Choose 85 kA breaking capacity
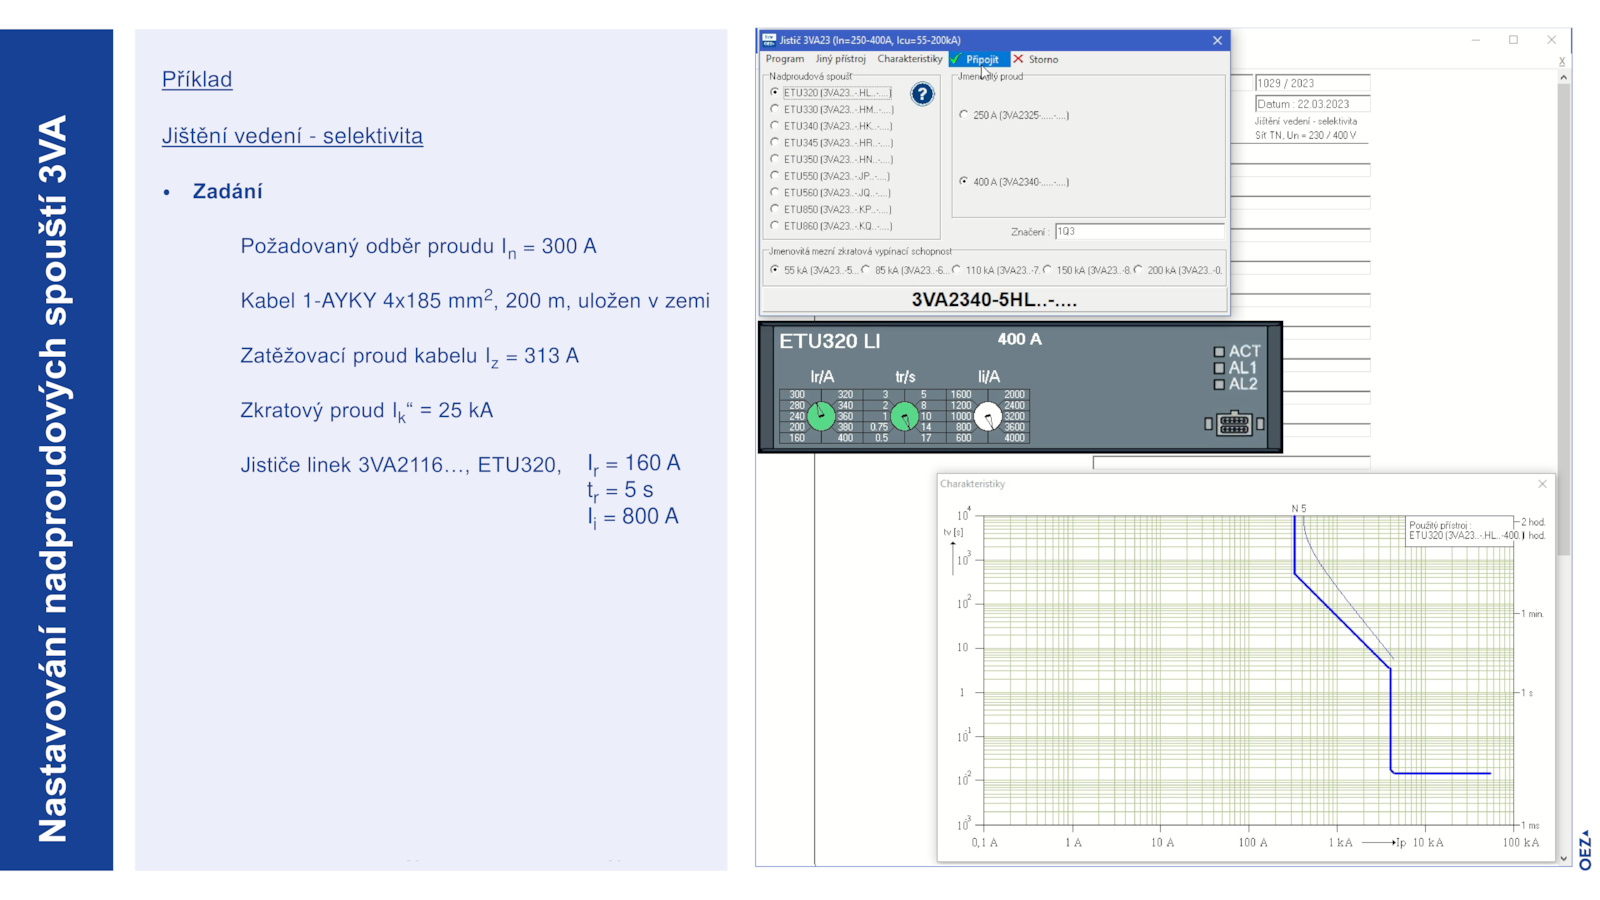This screenshot has width=1600, height=900. click(866, 270)
